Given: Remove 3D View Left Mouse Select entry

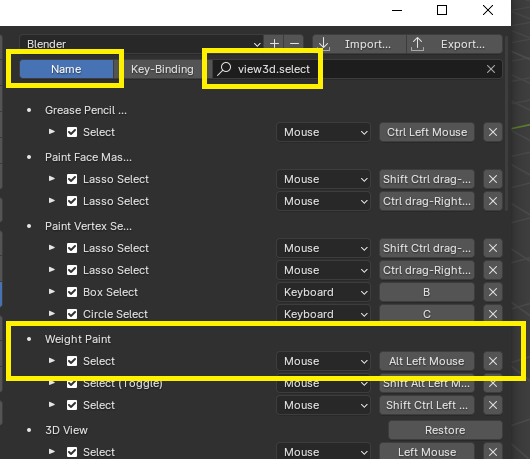Looking at the screenshot, I should coord(493,452).
